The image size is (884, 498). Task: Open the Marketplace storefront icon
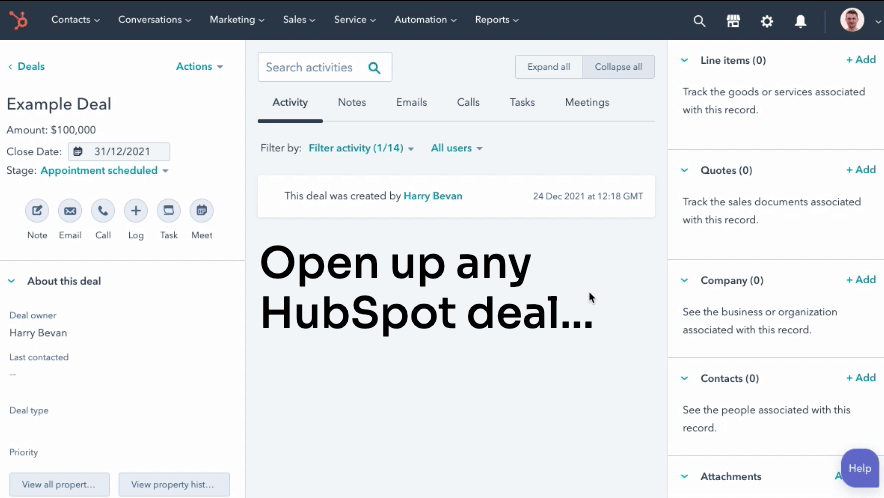733,21
